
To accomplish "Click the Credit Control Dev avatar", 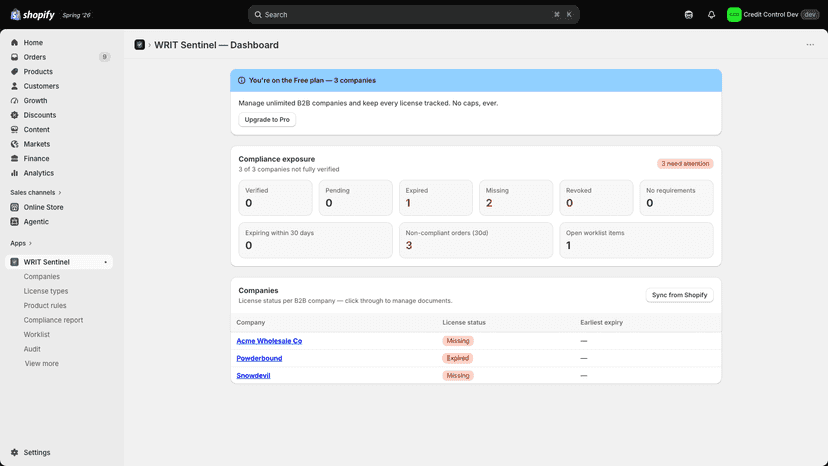I will pos(734,15).
